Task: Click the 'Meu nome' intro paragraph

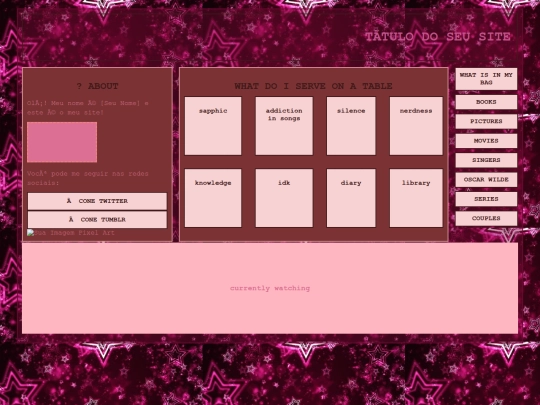Action: (x=88, y=108)
